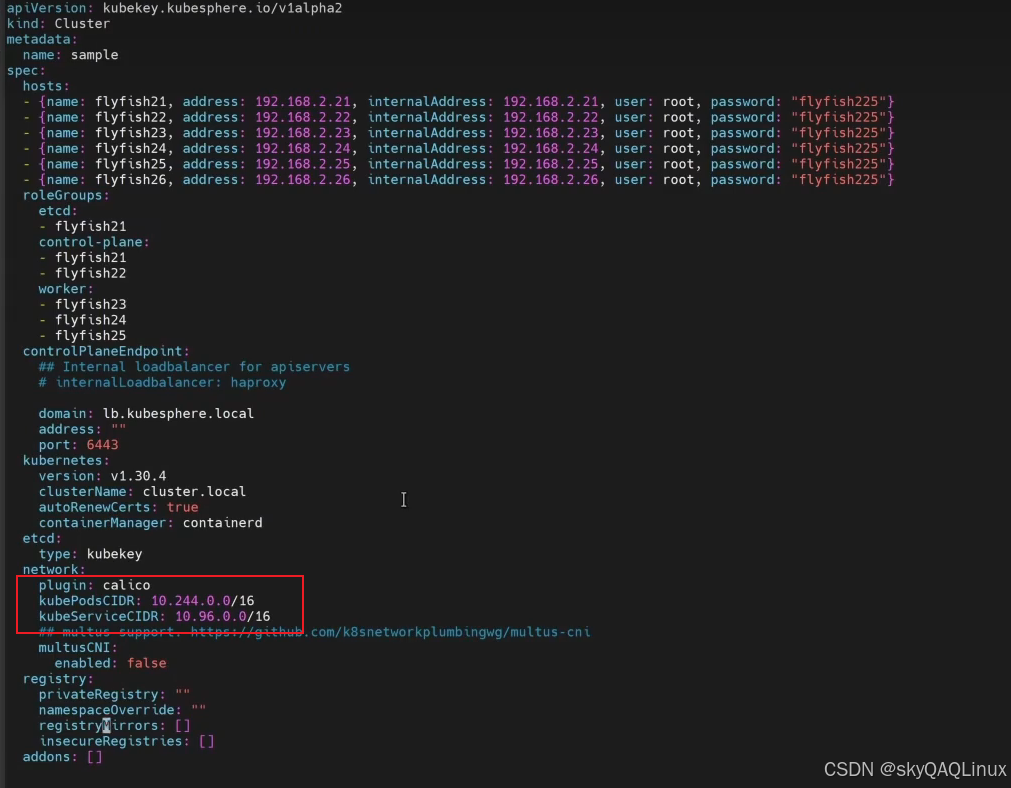Click the multusCNI: key

click(78, 647)
